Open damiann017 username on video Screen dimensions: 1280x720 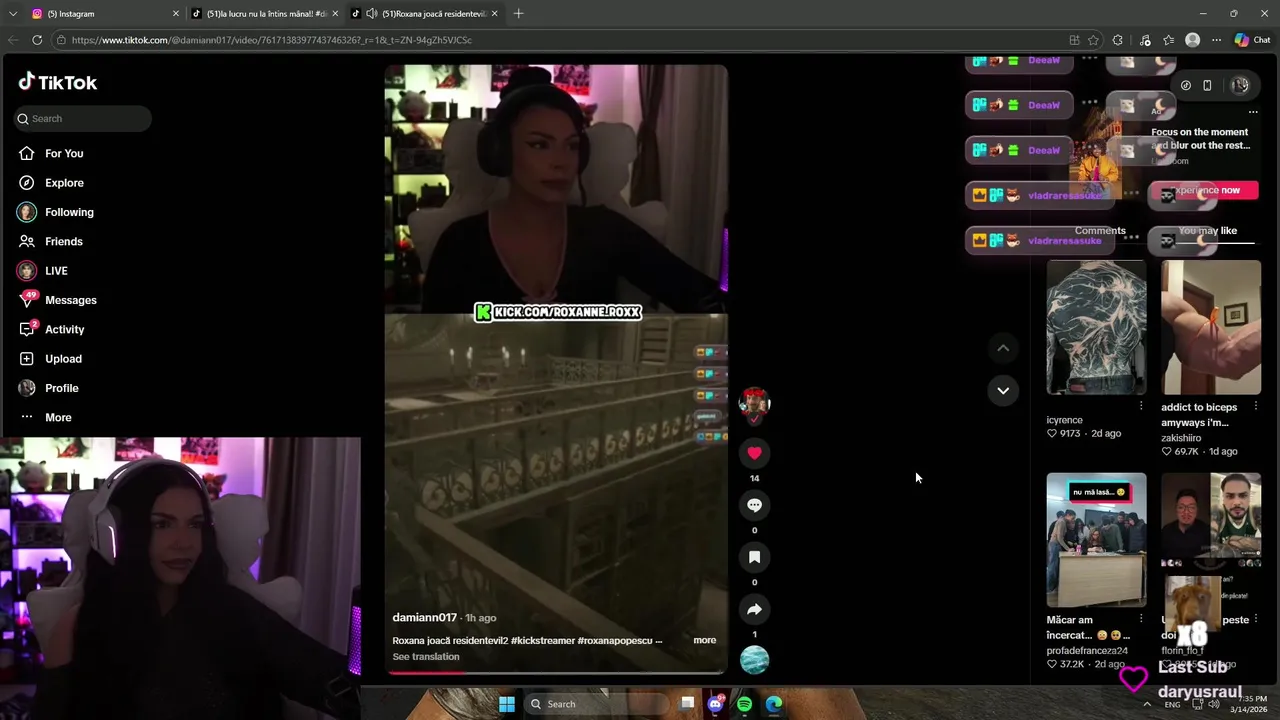tap(424, 618)
